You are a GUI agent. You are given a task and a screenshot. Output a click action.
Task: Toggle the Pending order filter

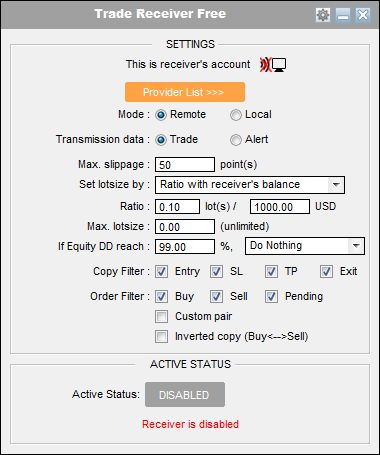[271, 297]
